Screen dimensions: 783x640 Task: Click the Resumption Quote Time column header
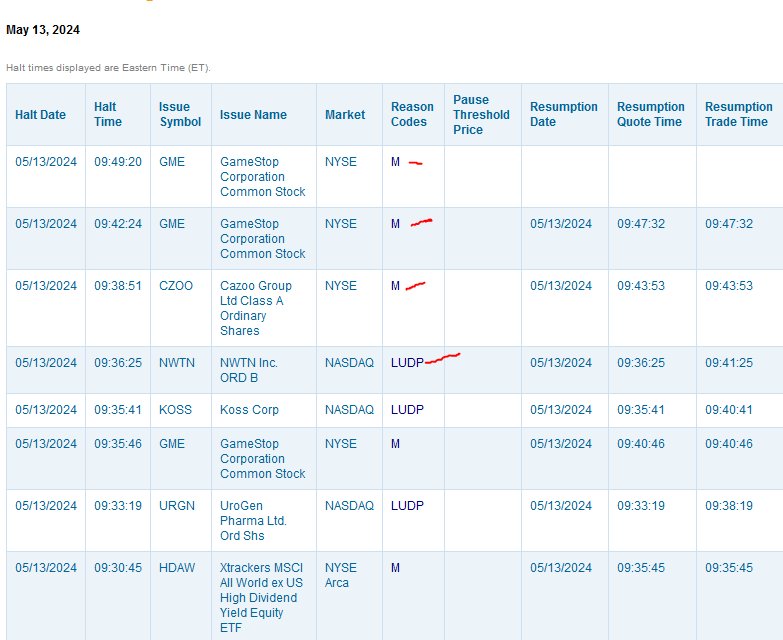tap(651, 114)
